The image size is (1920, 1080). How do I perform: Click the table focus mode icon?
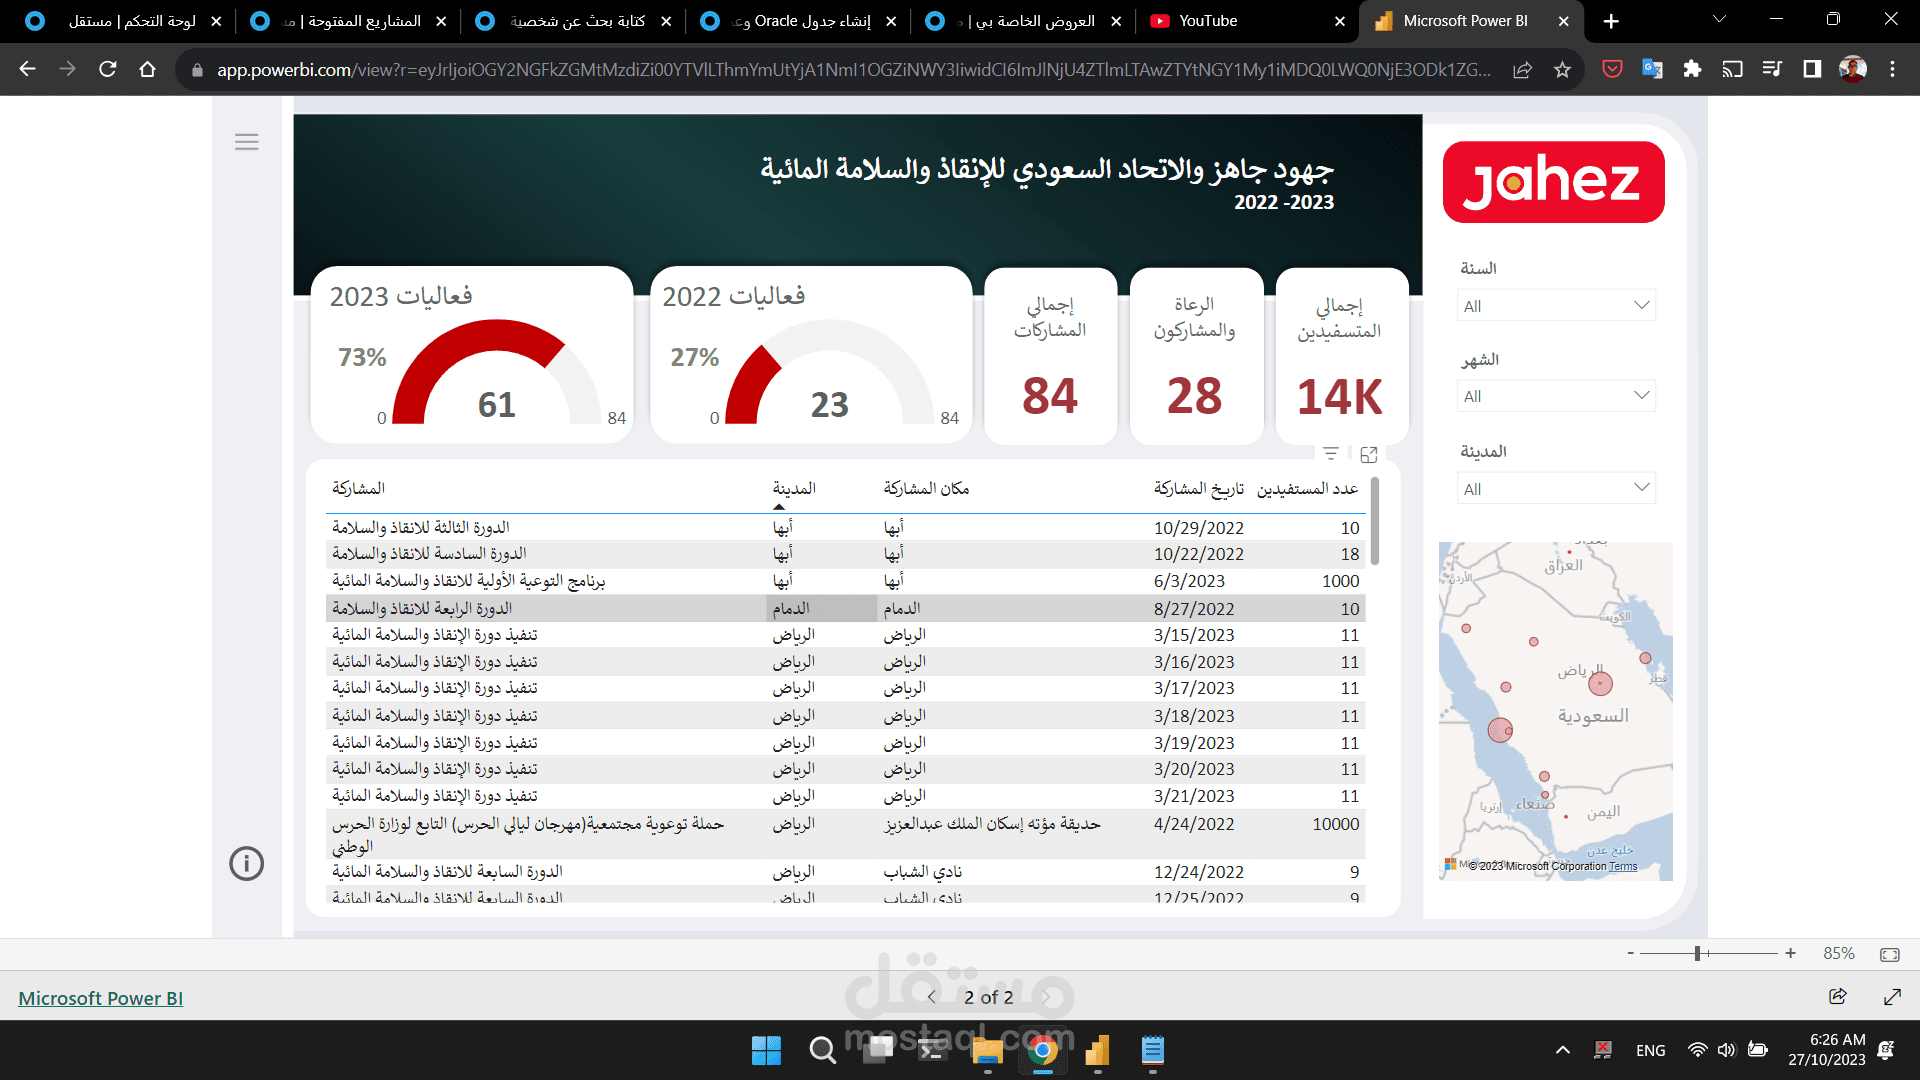[1369, 455]
